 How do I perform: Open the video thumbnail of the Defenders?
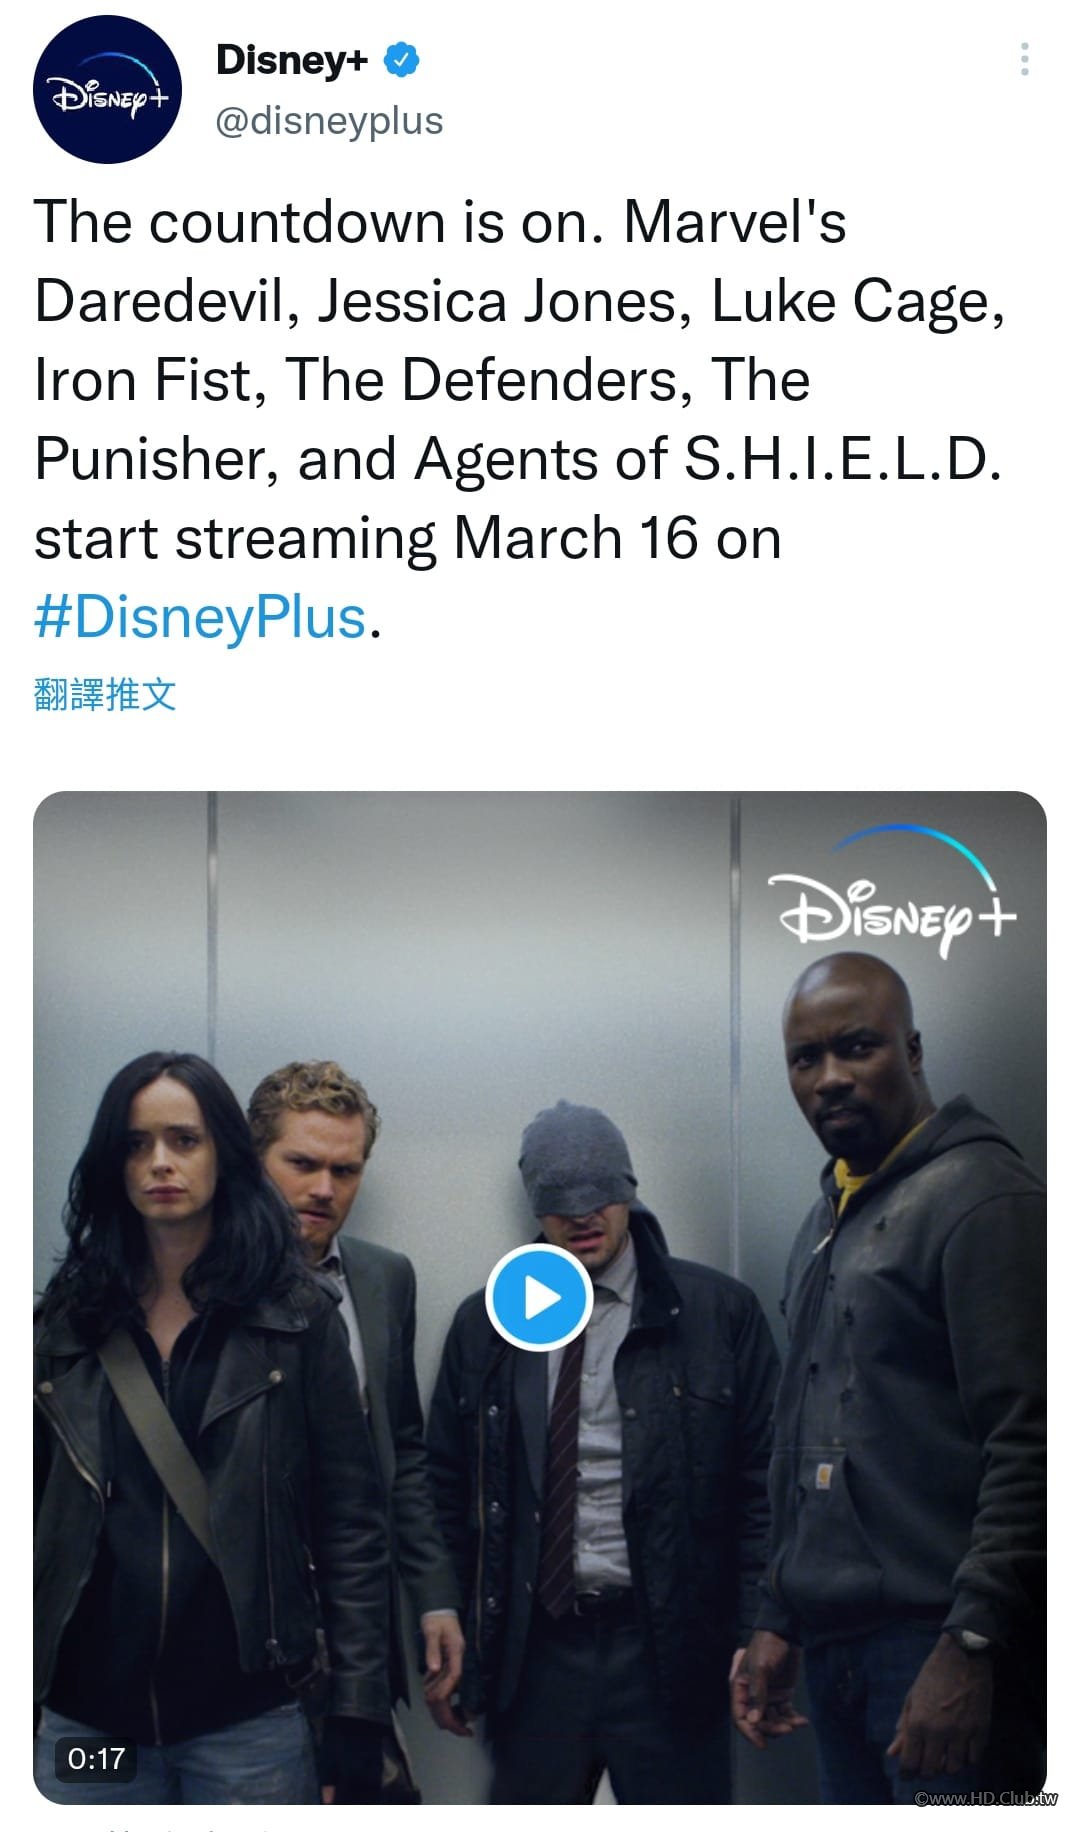540,1297
